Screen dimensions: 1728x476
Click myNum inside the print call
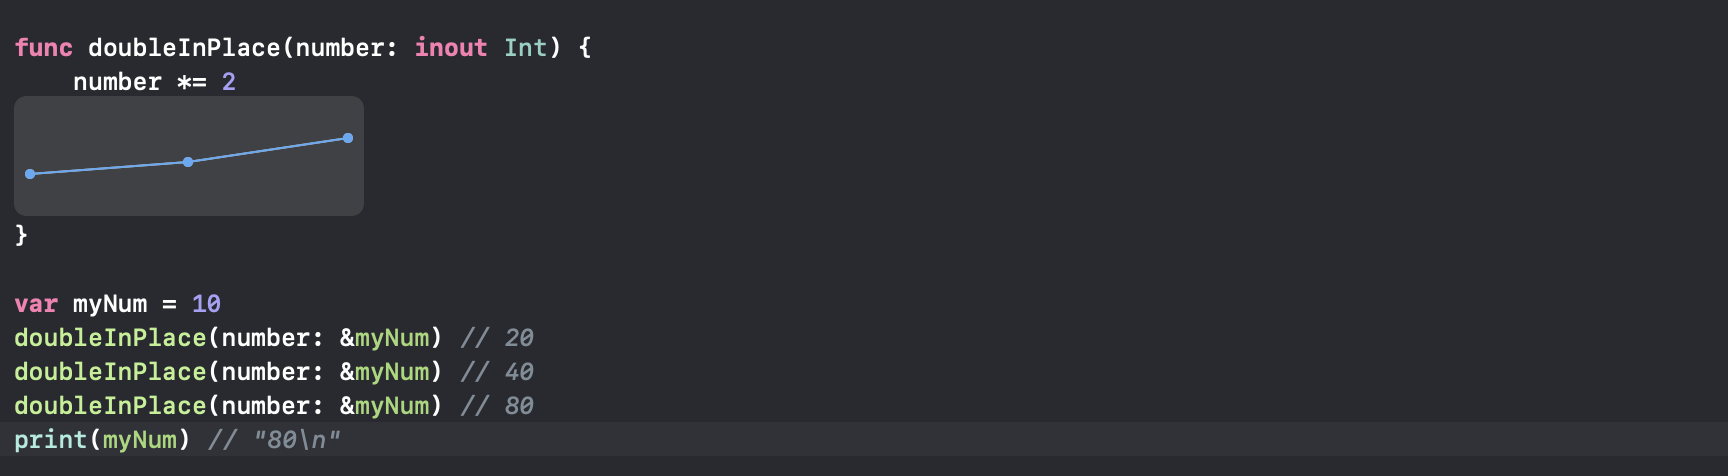click(140, 440)
